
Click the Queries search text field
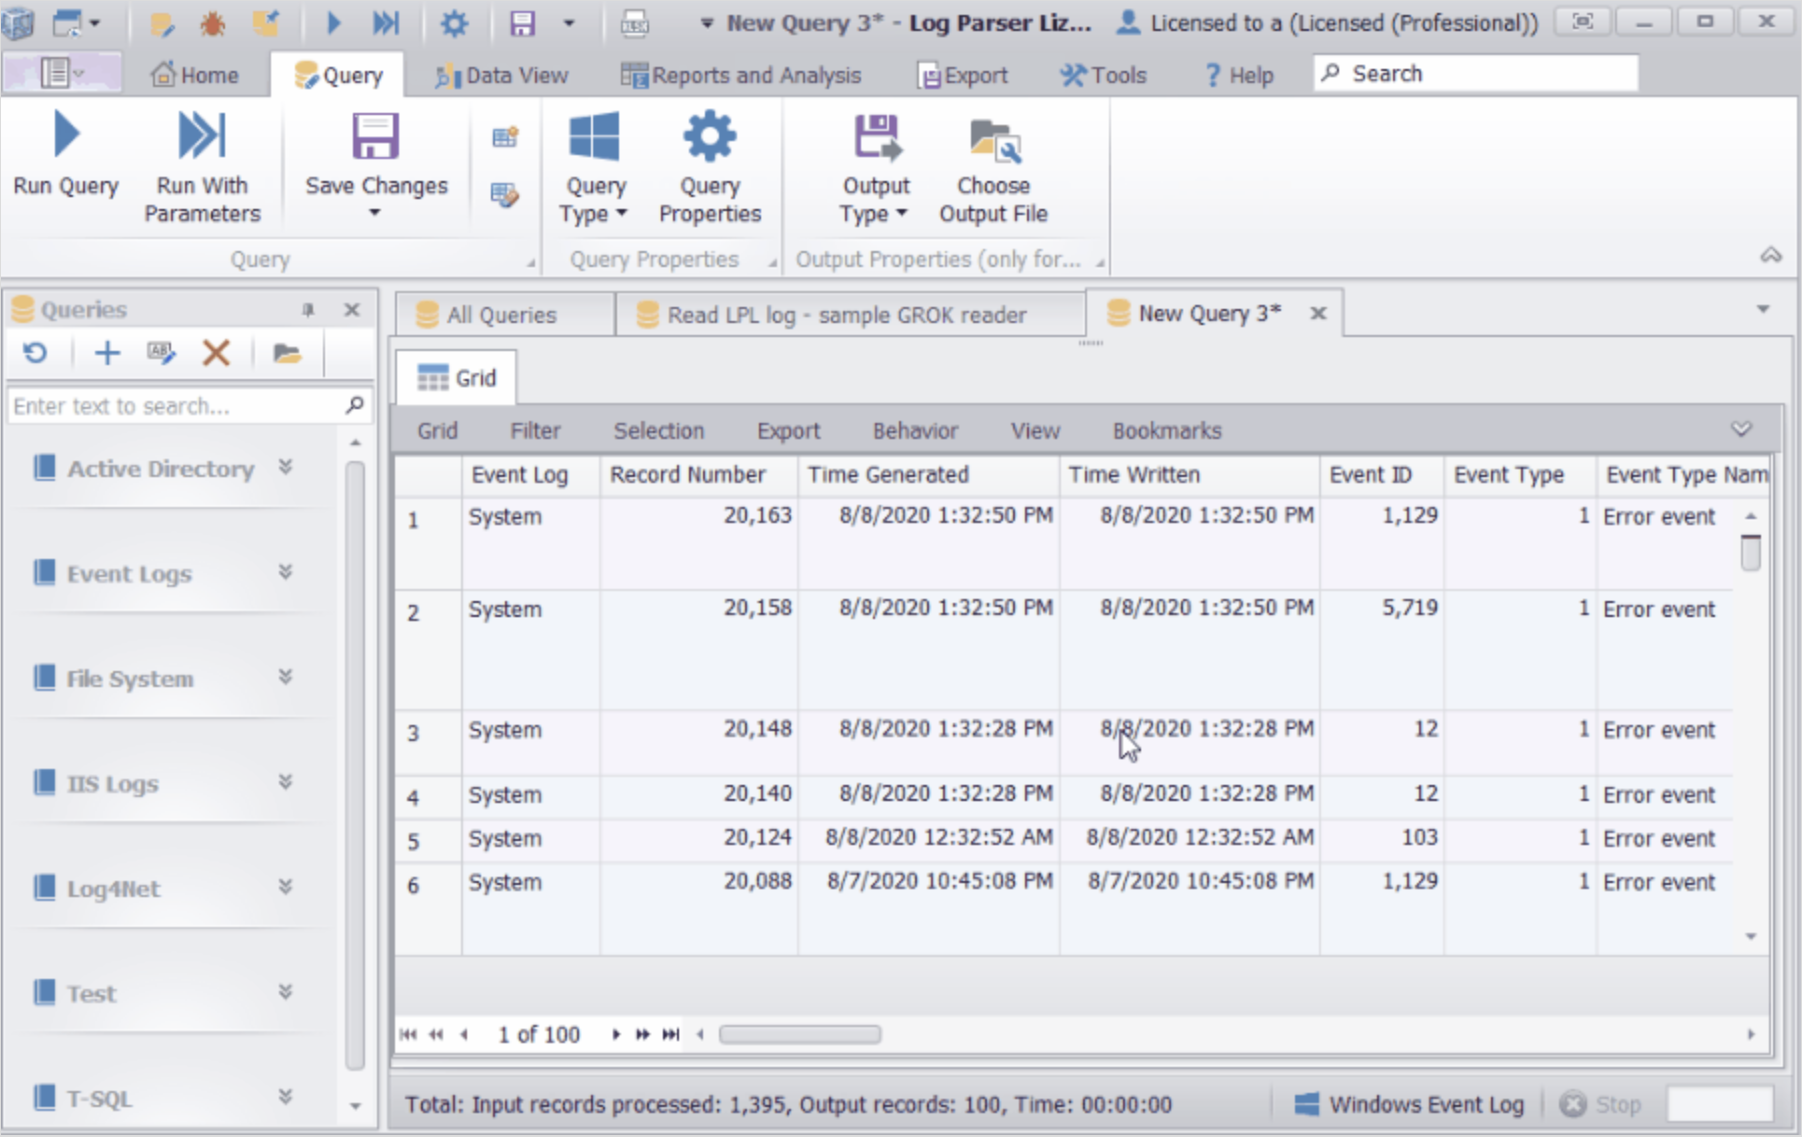pyautogui.click(x=175, y=406)
